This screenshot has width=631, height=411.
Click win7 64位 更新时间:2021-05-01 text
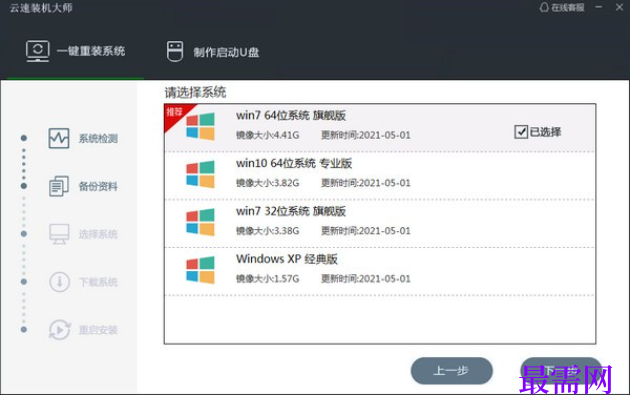[x=366, y=135]
